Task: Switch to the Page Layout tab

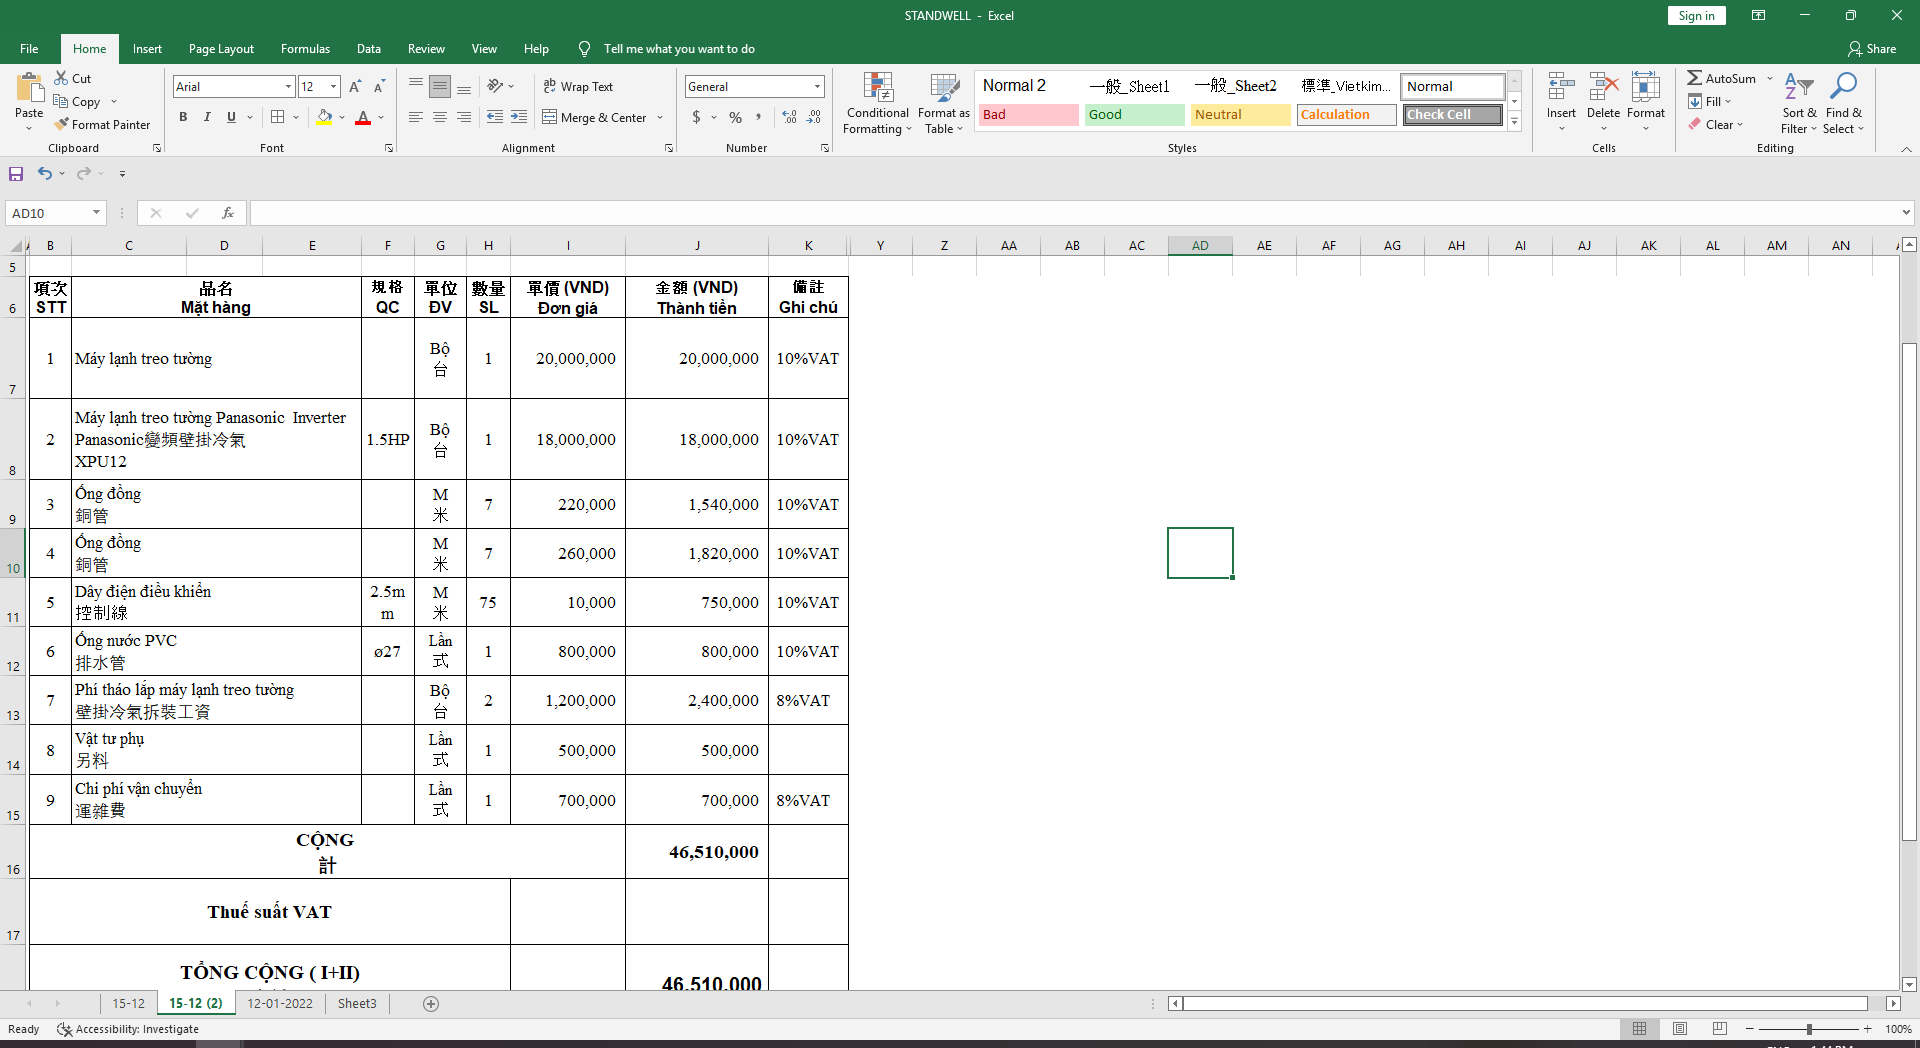Action: (221, 49)
